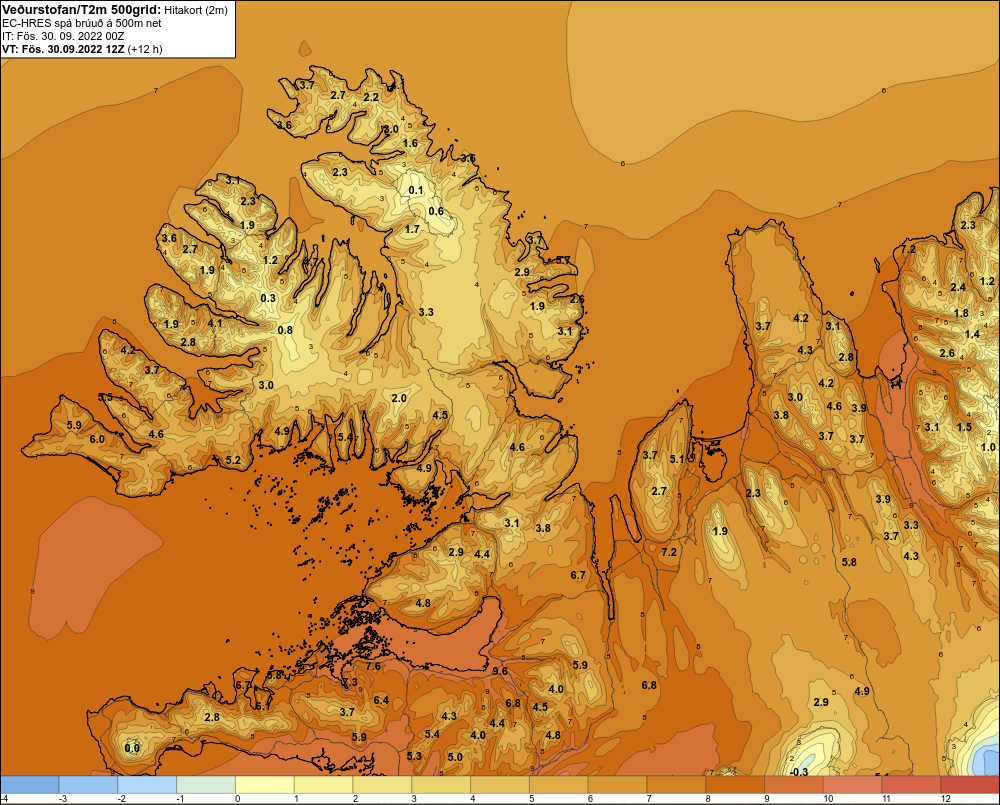
Task: Click the legend label '9'
Action: coord(767,799)
